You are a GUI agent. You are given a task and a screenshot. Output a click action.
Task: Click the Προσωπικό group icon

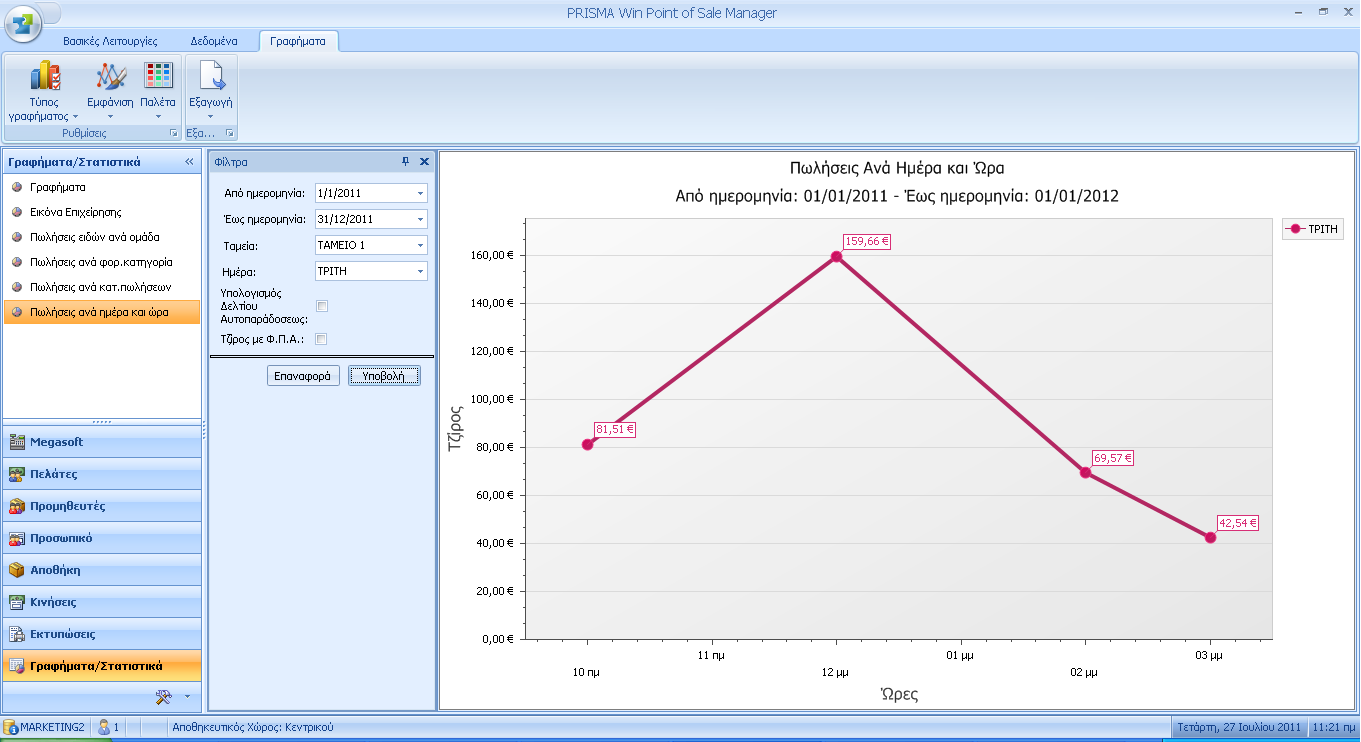16,538
